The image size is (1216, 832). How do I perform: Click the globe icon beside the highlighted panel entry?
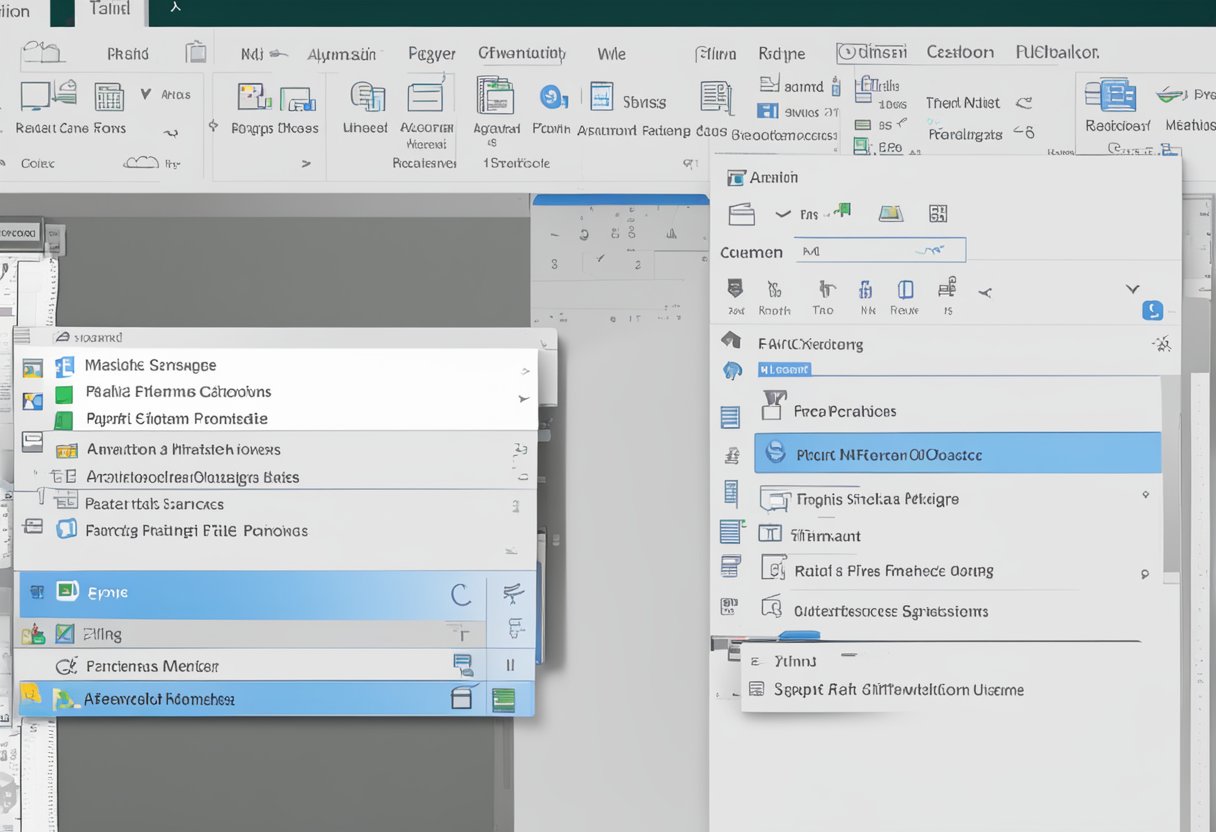[x=775, y=455]
